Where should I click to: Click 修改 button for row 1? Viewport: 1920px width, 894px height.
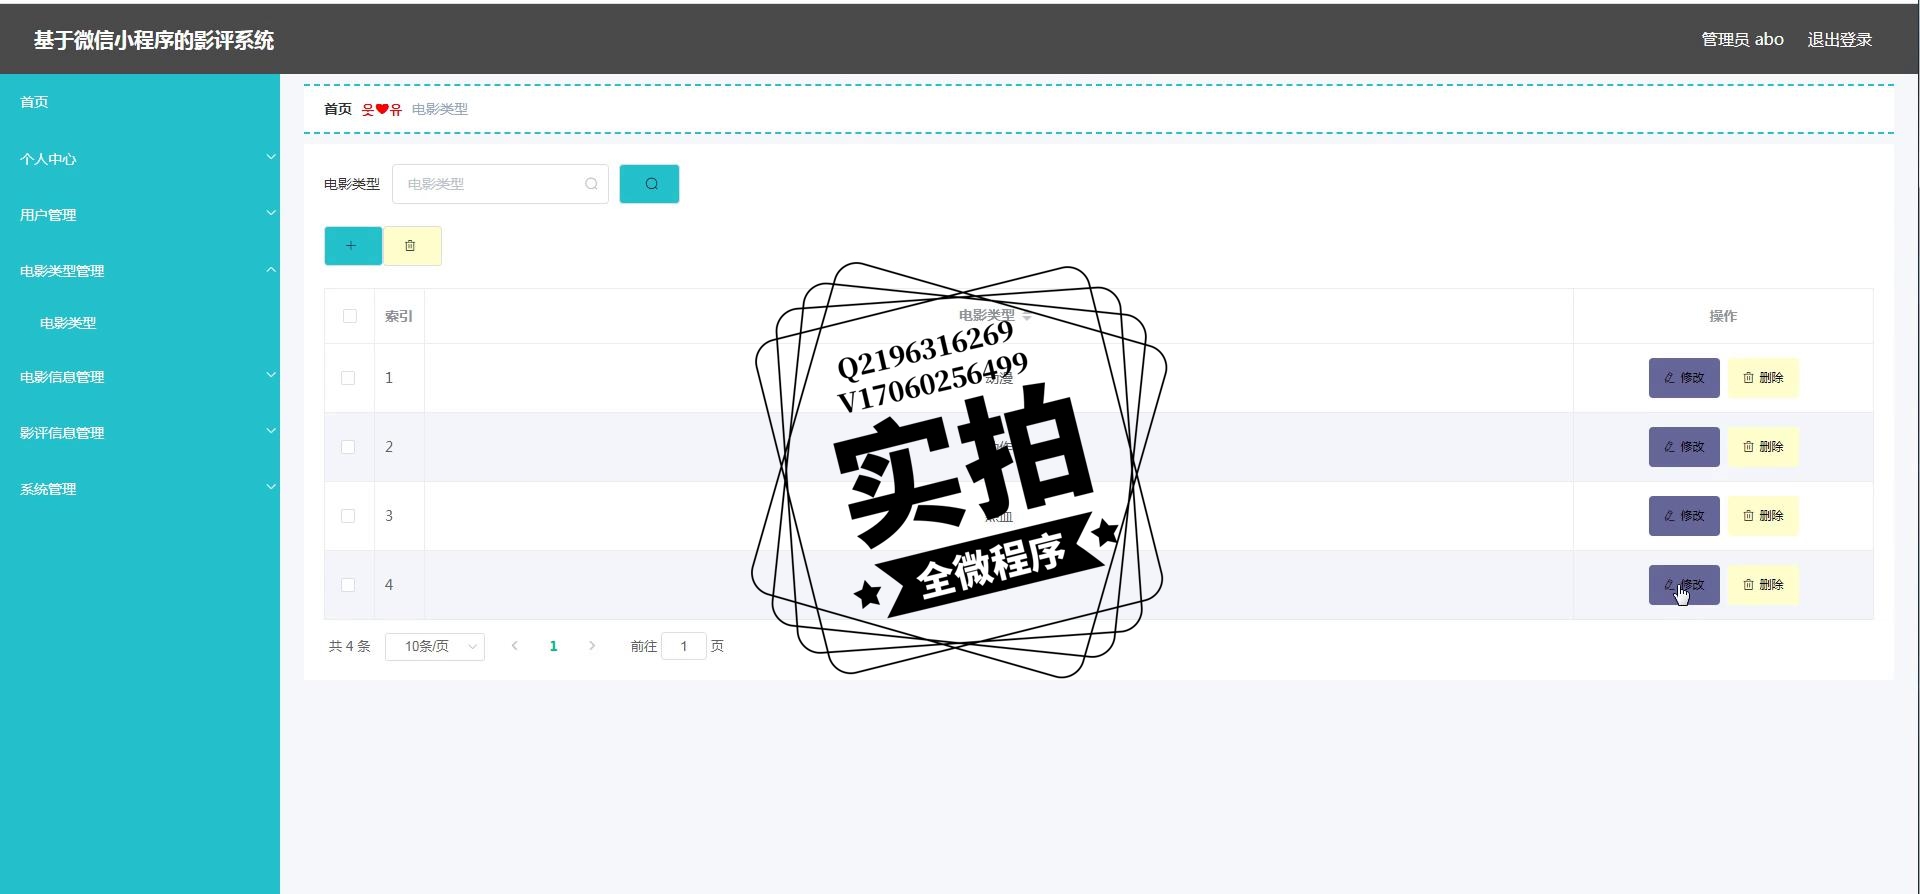tap(1684, 378)
